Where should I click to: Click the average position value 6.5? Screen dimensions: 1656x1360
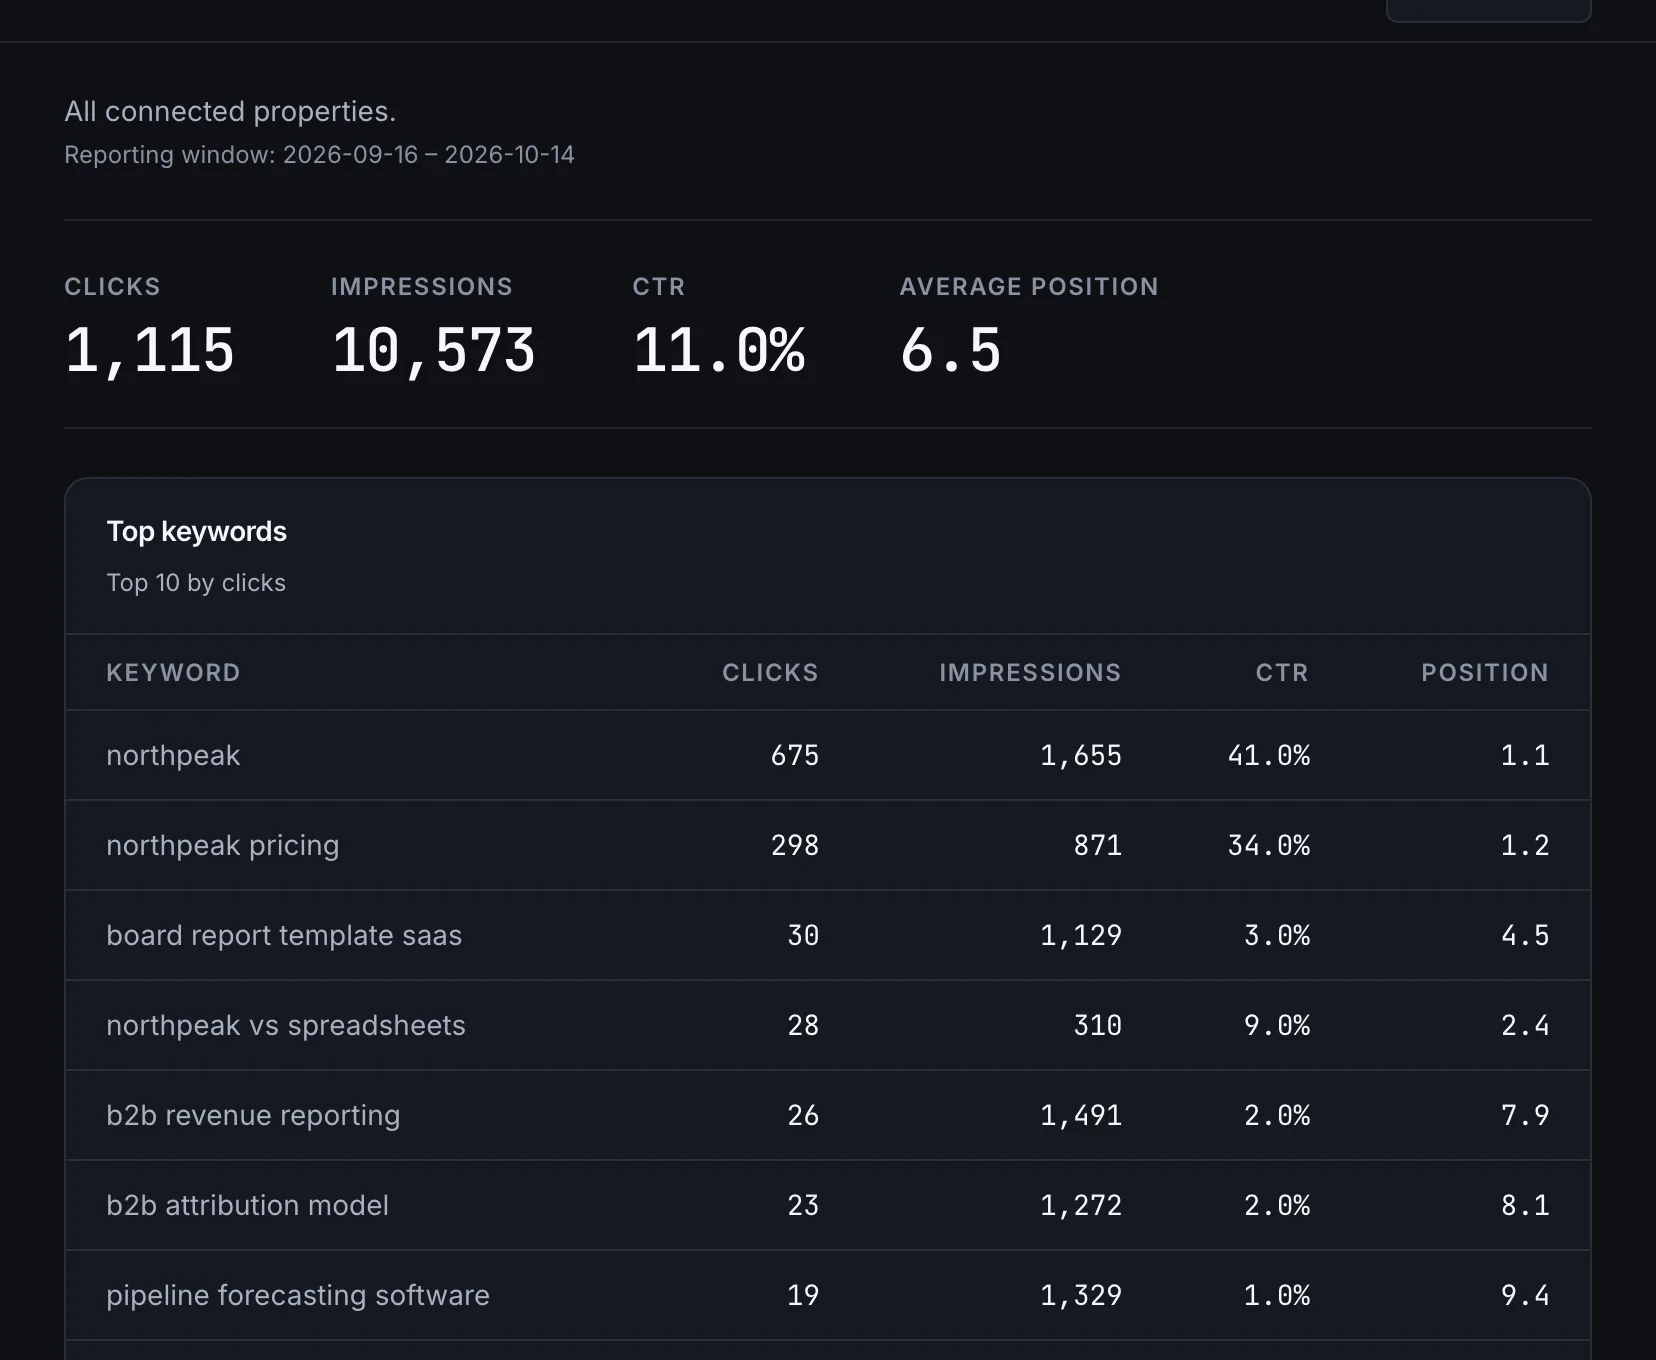pyautogui.click(x=951, y=351)
